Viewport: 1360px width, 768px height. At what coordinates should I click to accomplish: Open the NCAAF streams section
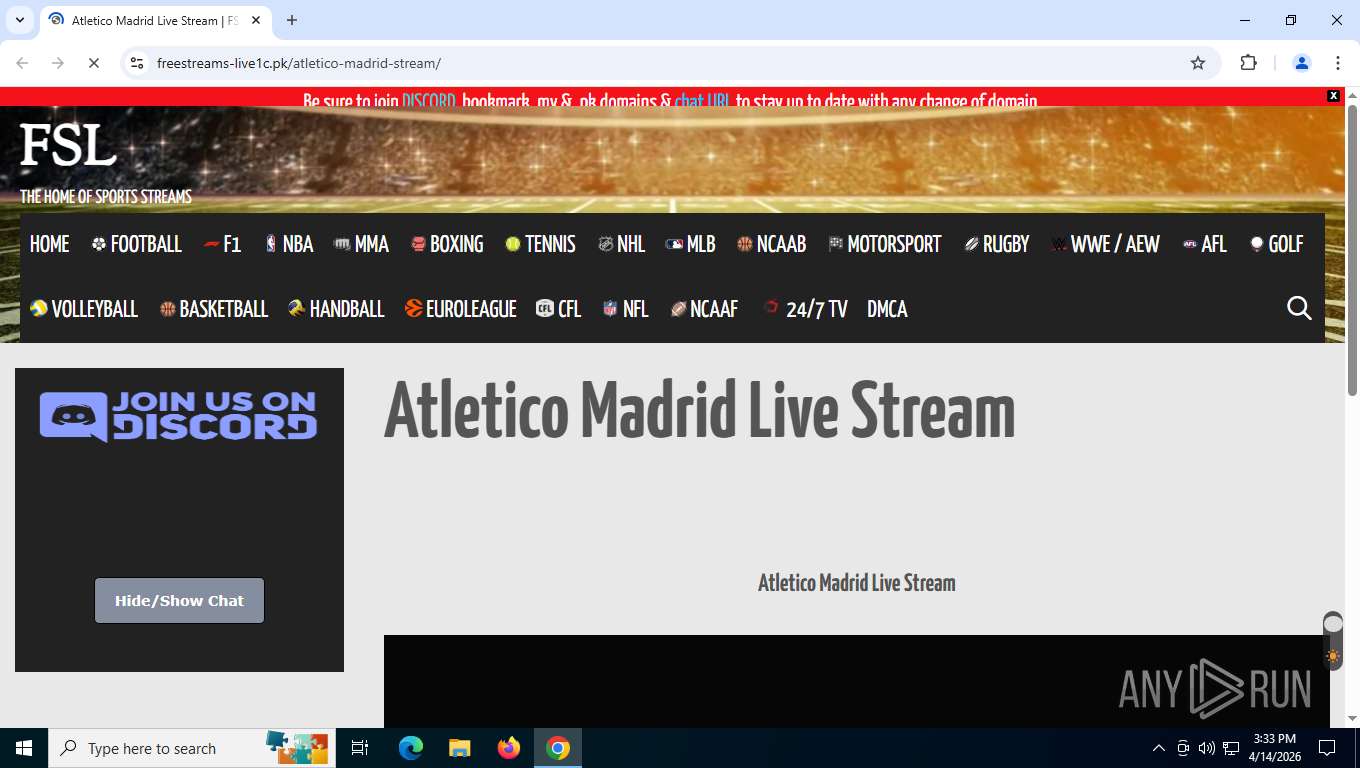coord(704,309)
